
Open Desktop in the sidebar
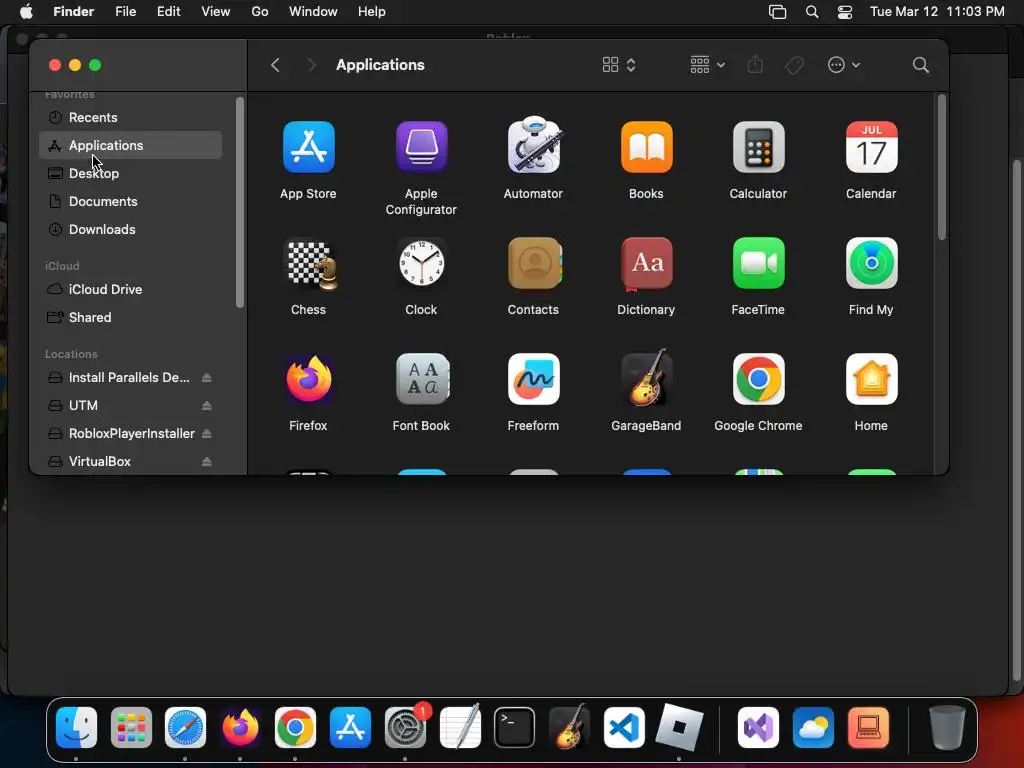point(131,173)
